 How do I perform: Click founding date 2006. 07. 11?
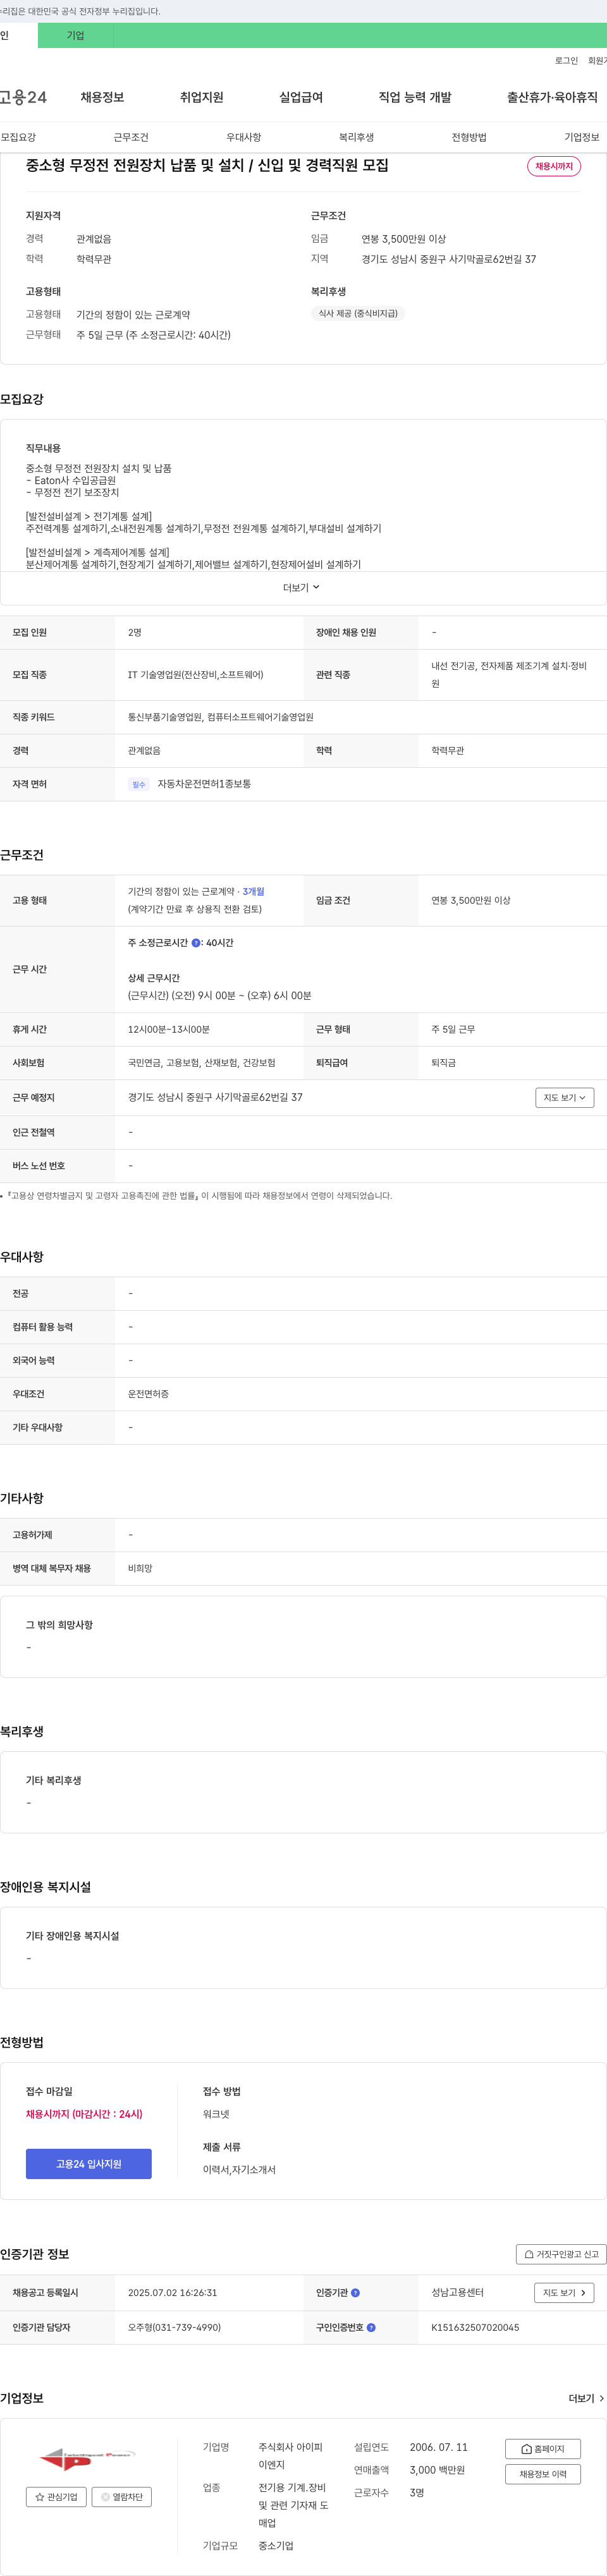point(438,2447)
